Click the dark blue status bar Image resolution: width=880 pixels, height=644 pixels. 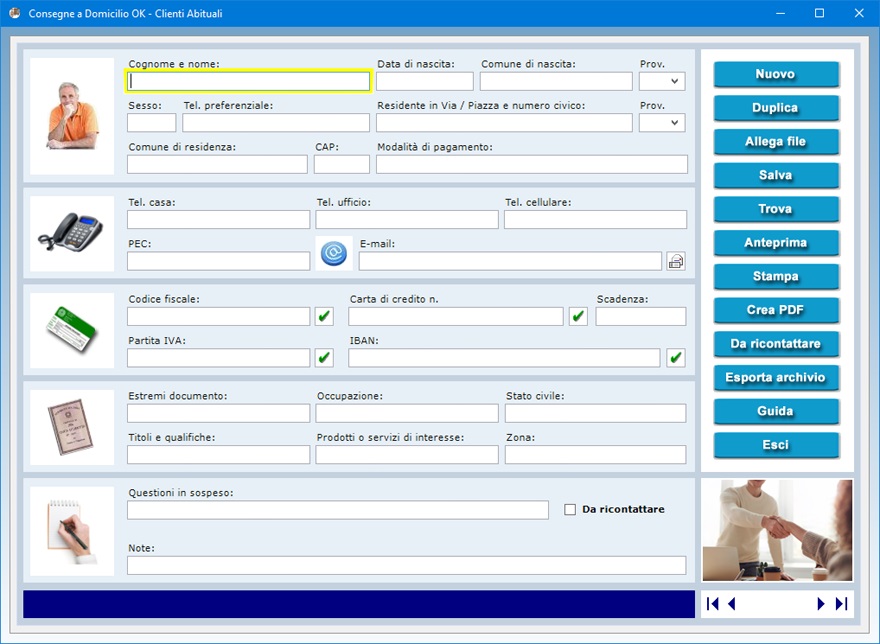click(x=359, y=604)
